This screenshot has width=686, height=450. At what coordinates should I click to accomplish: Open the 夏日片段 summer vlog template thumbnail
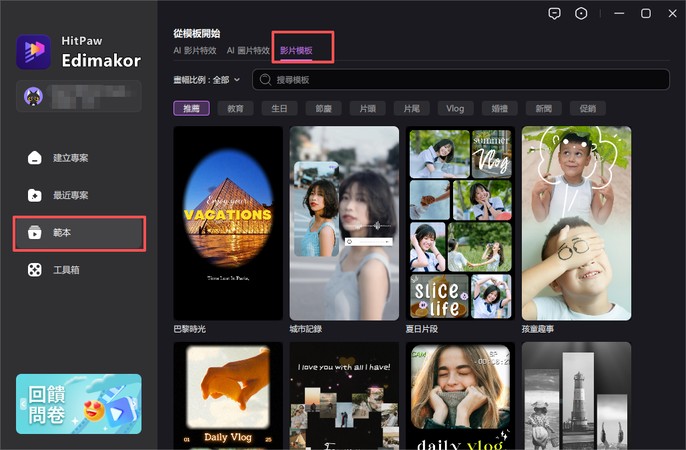(x=460, y=223)
